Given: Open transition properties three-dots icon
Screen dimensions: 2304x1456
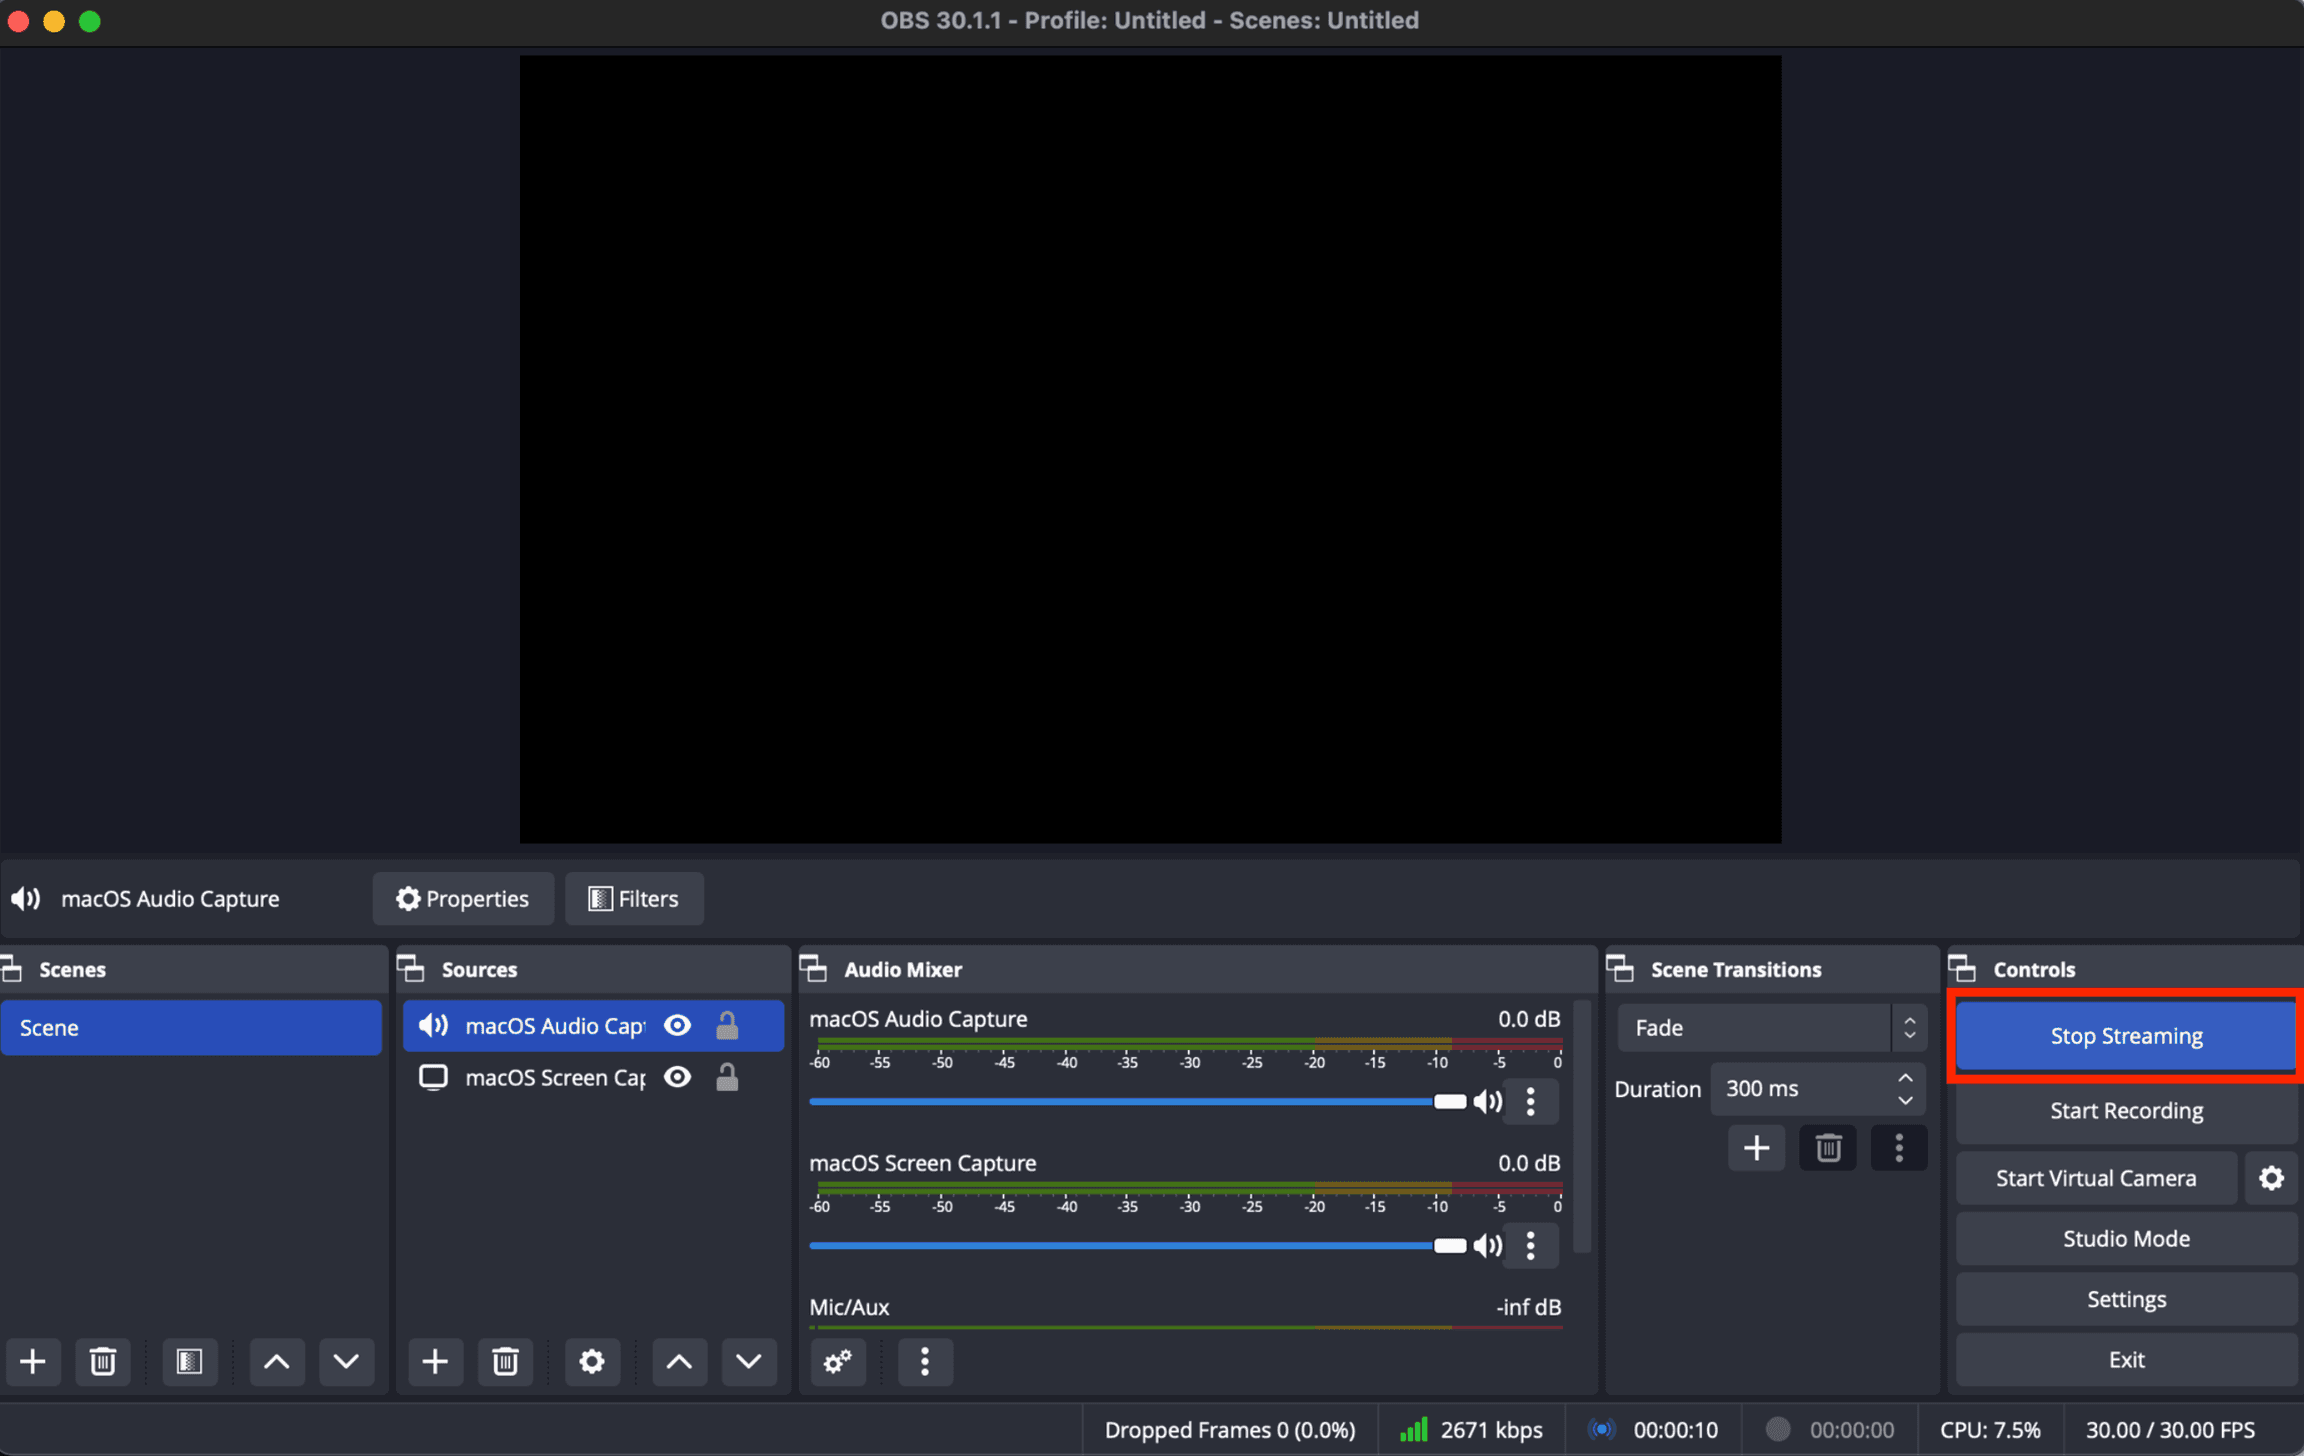Looking at the screenshot, I should pyautogui.click(x=1899, y=1147).
